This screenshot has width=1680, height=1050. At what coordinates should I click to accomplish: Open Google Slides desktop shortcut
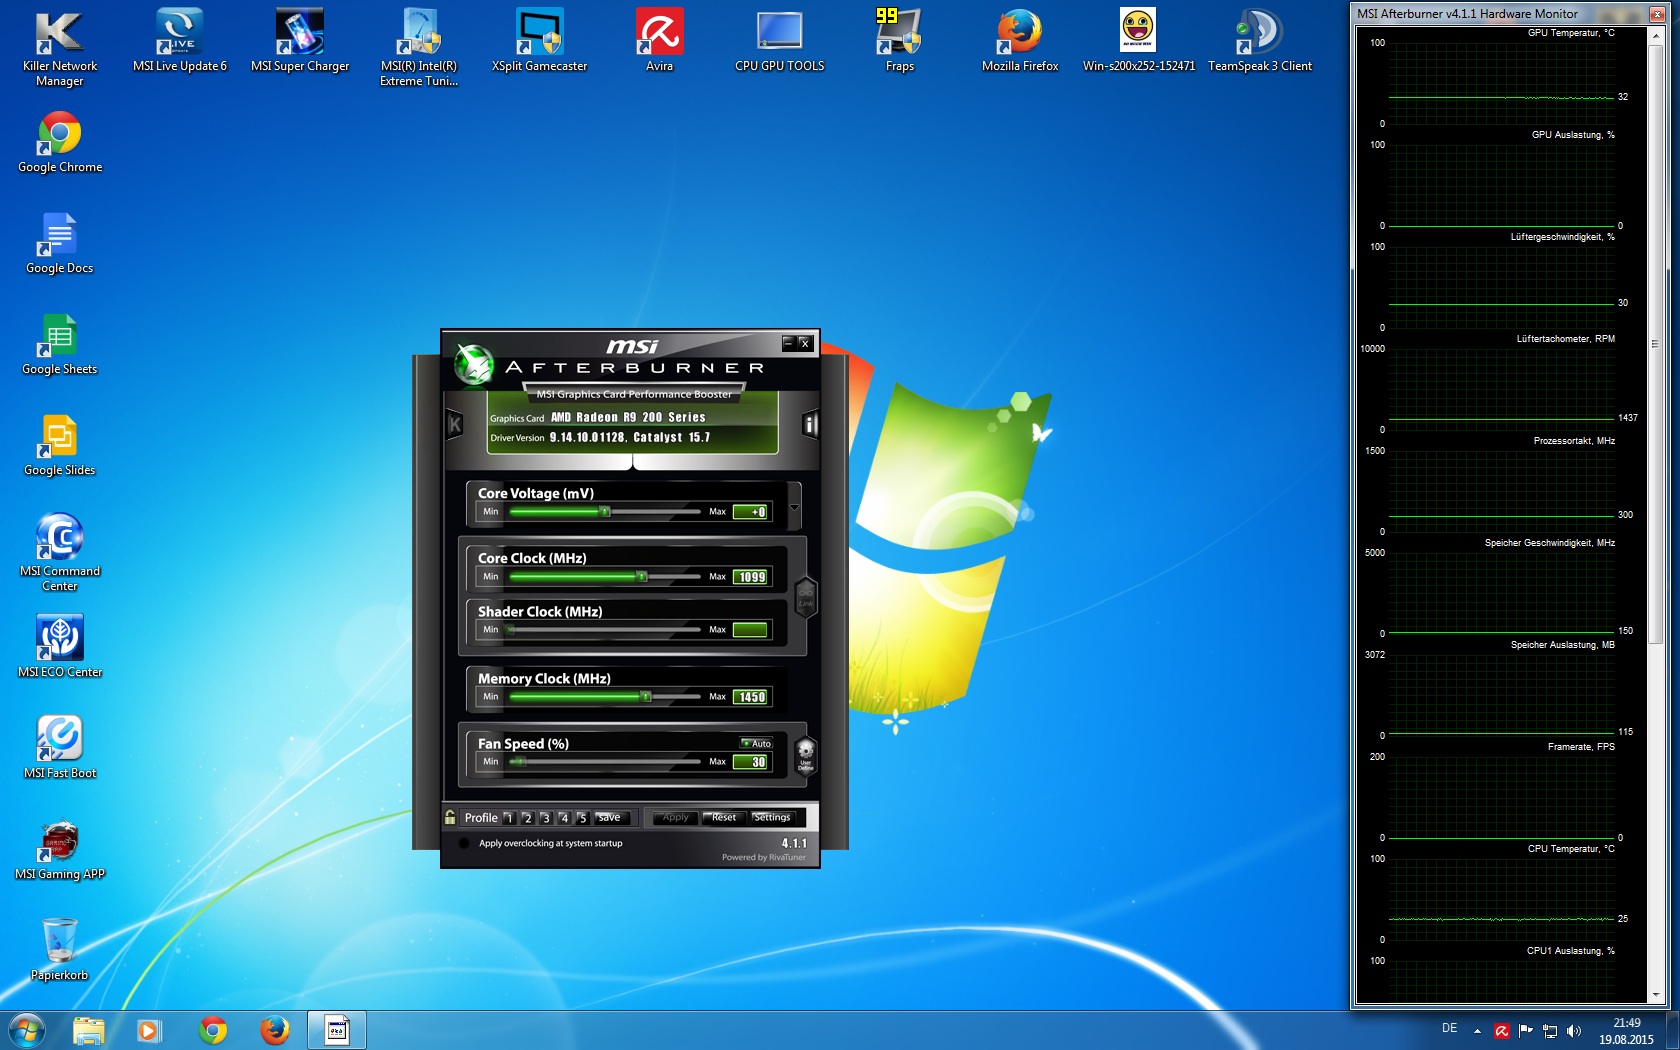click(x=60, y=445)
